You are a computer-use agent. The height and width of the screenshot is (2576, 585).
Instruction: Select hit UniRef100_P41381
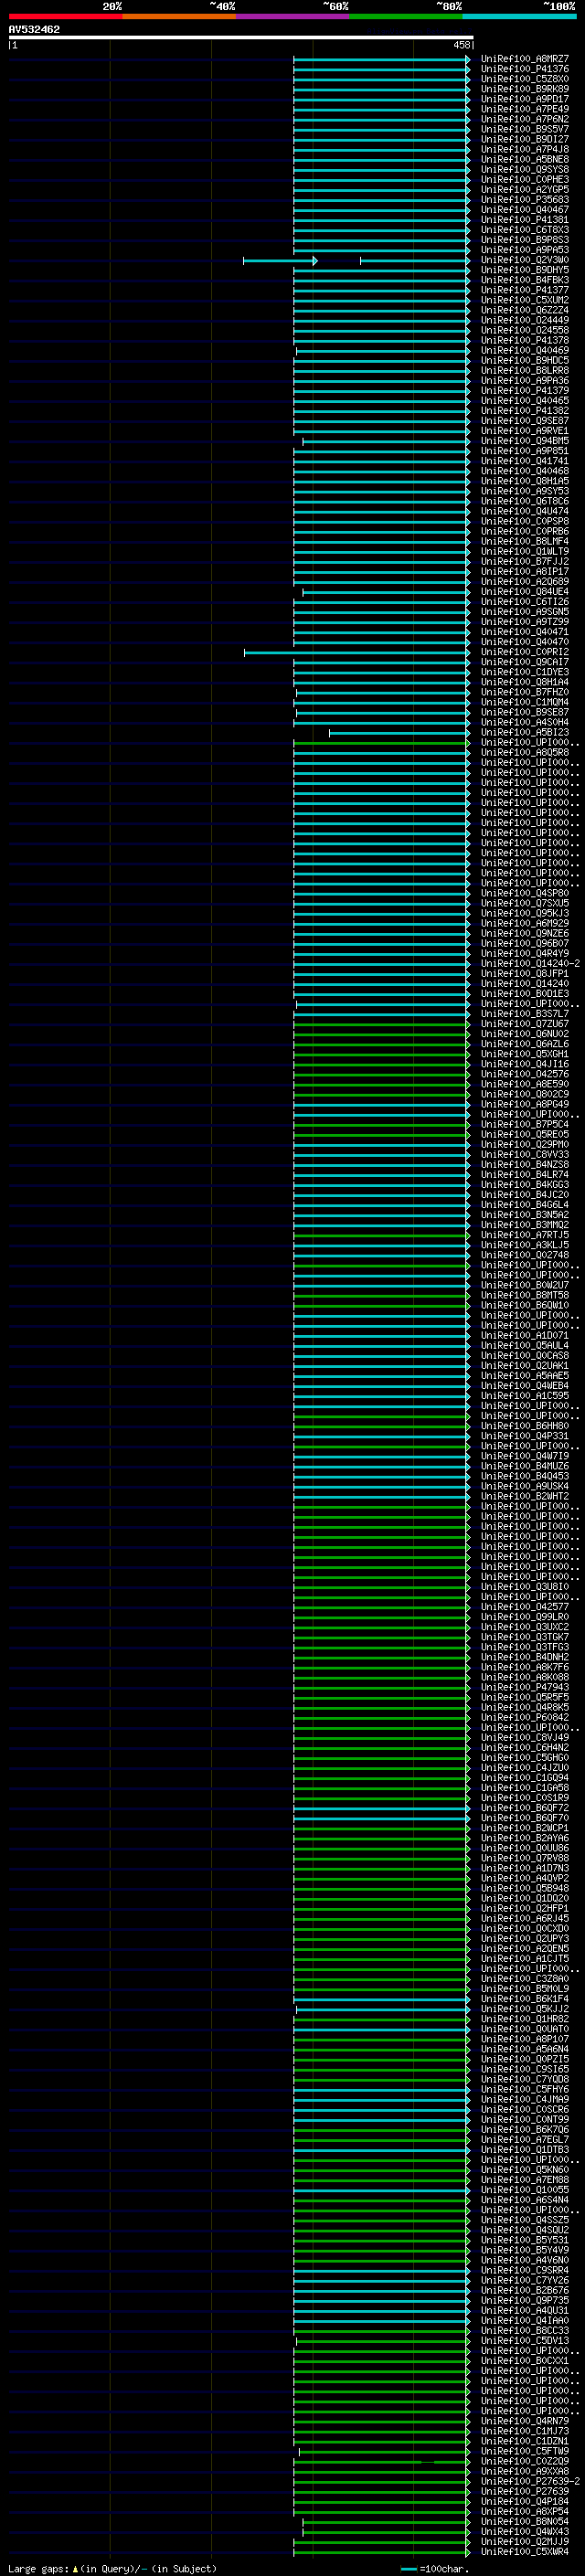click(x=524, y=220)
